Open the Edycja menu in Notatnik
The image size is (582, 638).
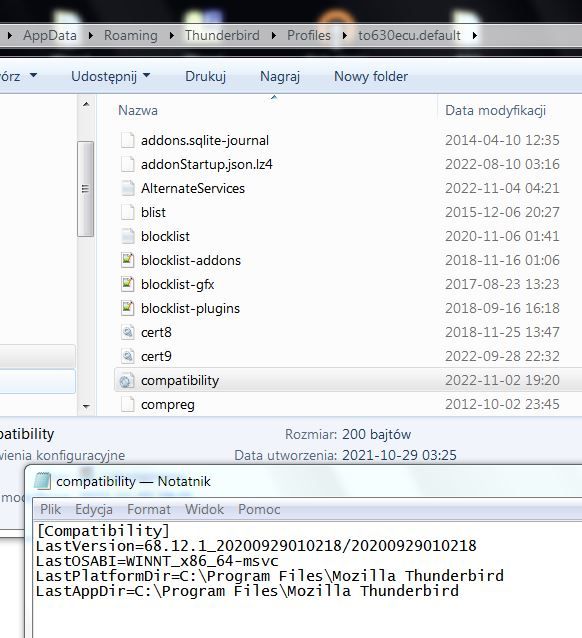point(94,509)
